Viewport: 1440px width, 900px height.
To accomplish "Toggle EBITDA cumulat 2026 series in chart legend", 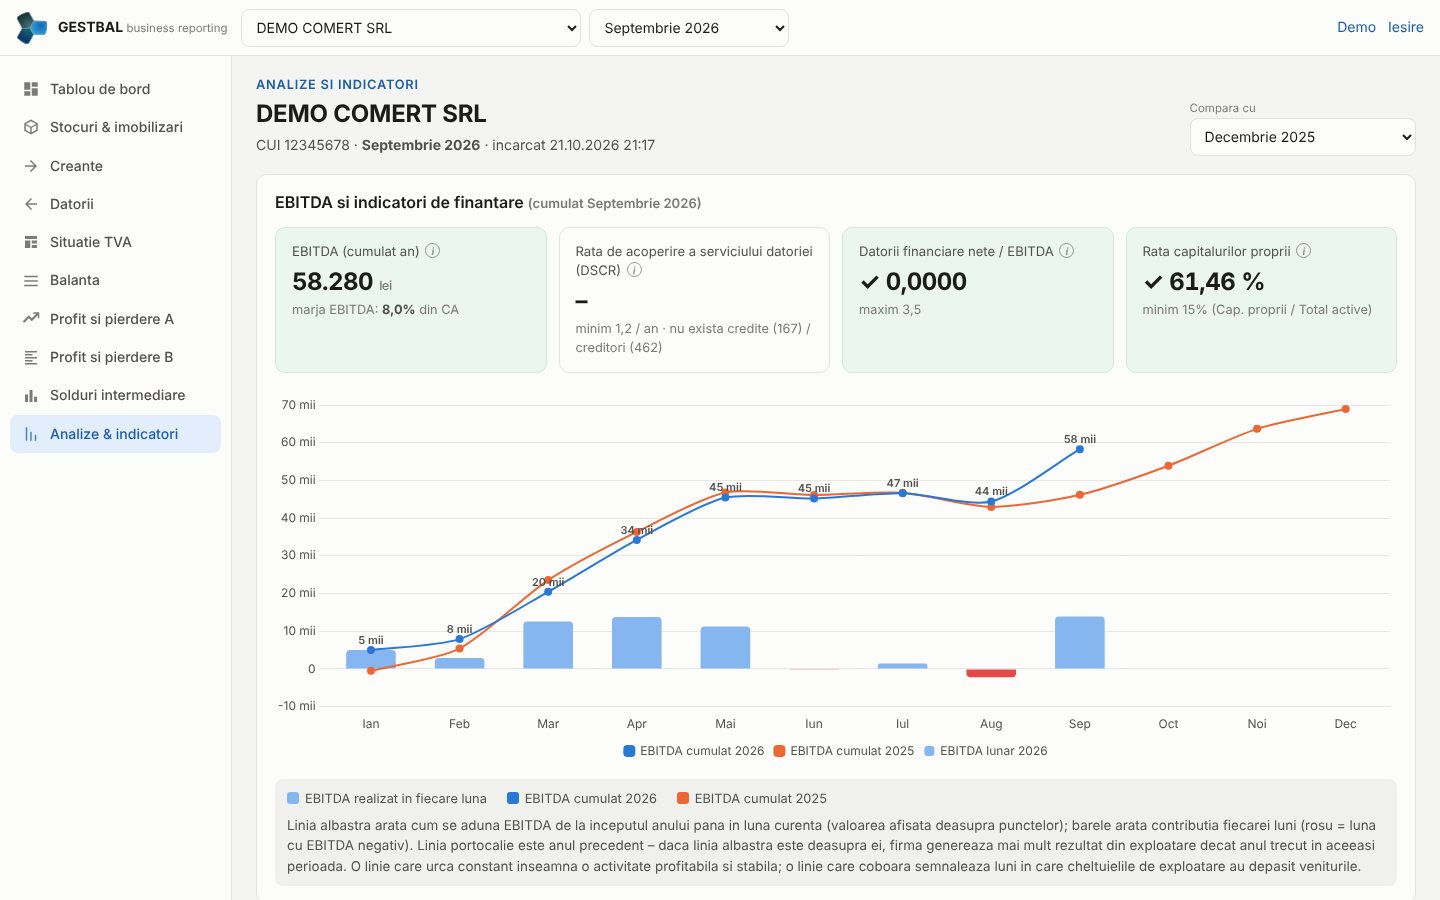I will click(693, 751).
